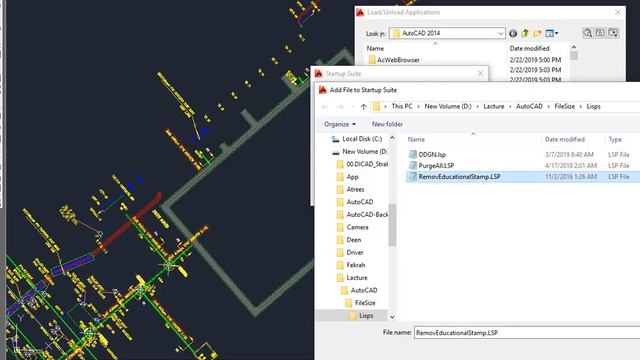
Task: Open the 00.DICAD_Strak folder in tree
Action: 362,164
